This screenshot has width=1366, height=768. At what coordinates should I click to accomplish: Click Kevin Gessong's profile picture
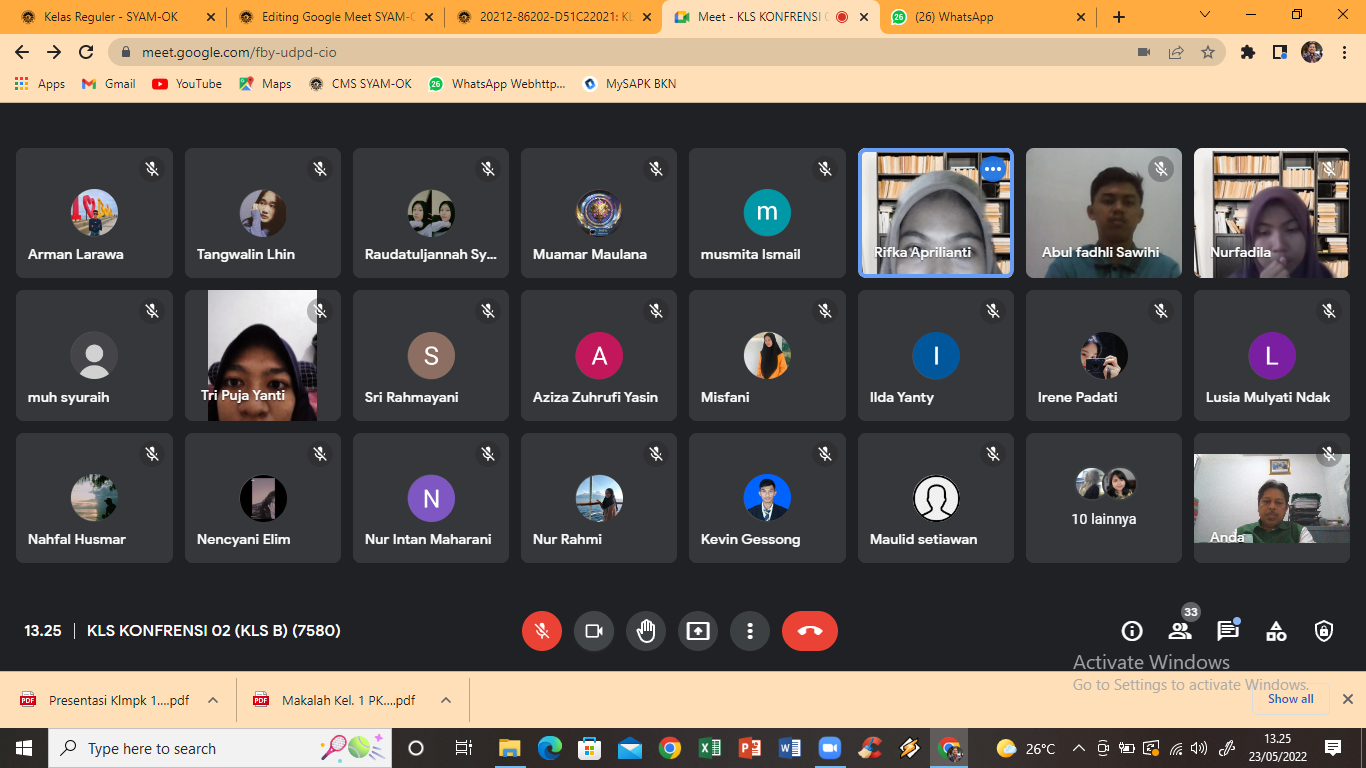[767, 498]
